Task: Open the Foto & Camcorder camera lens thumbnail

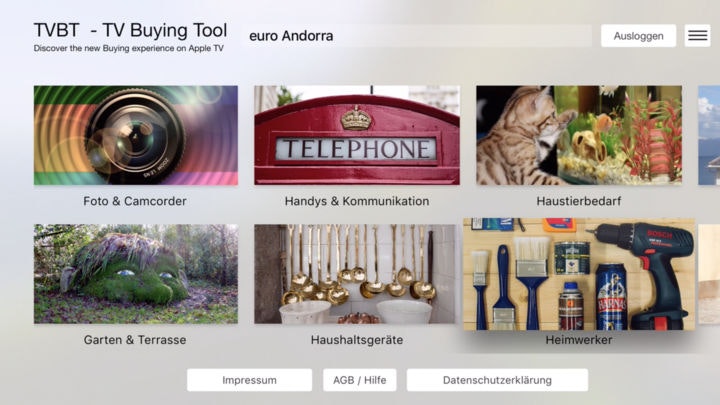Action: tap(136, 135)
